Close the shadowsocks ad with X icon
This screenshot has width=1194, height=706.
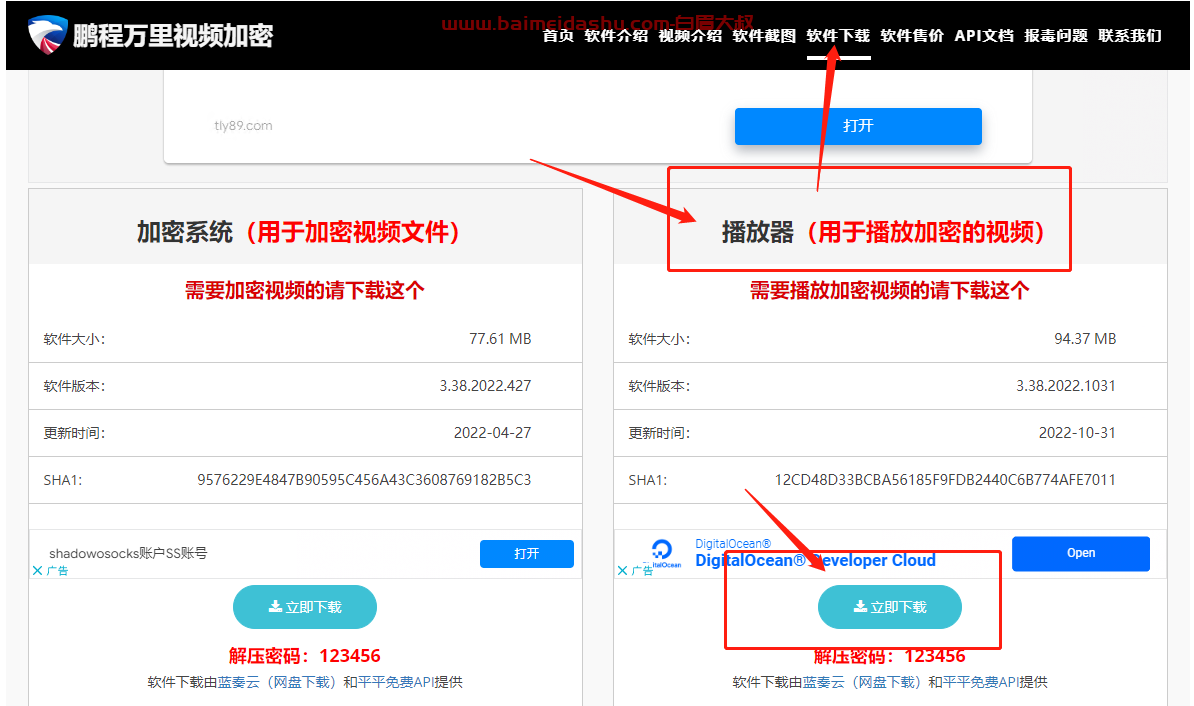[x=38, y=570]
